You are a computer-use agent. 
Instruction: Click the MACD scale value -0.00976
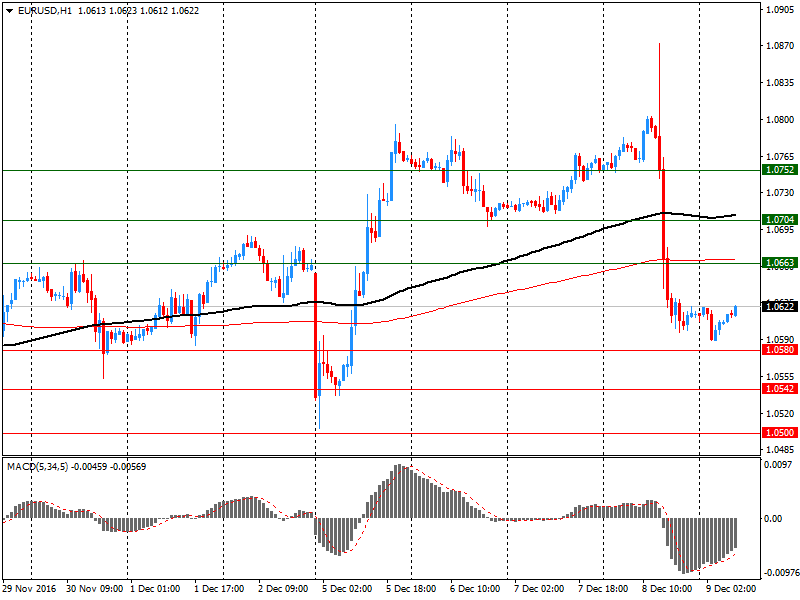[x=780, y=573]
